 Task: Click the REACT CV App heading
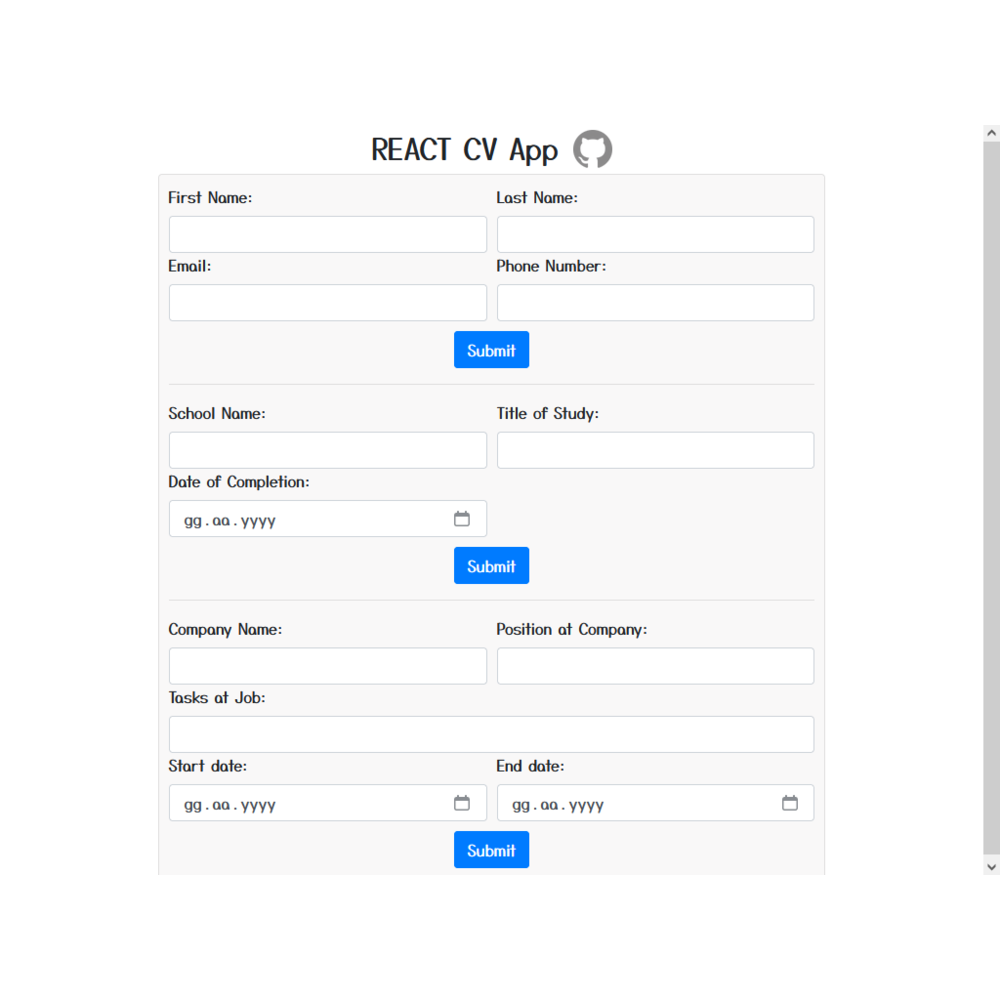point(464,151)
